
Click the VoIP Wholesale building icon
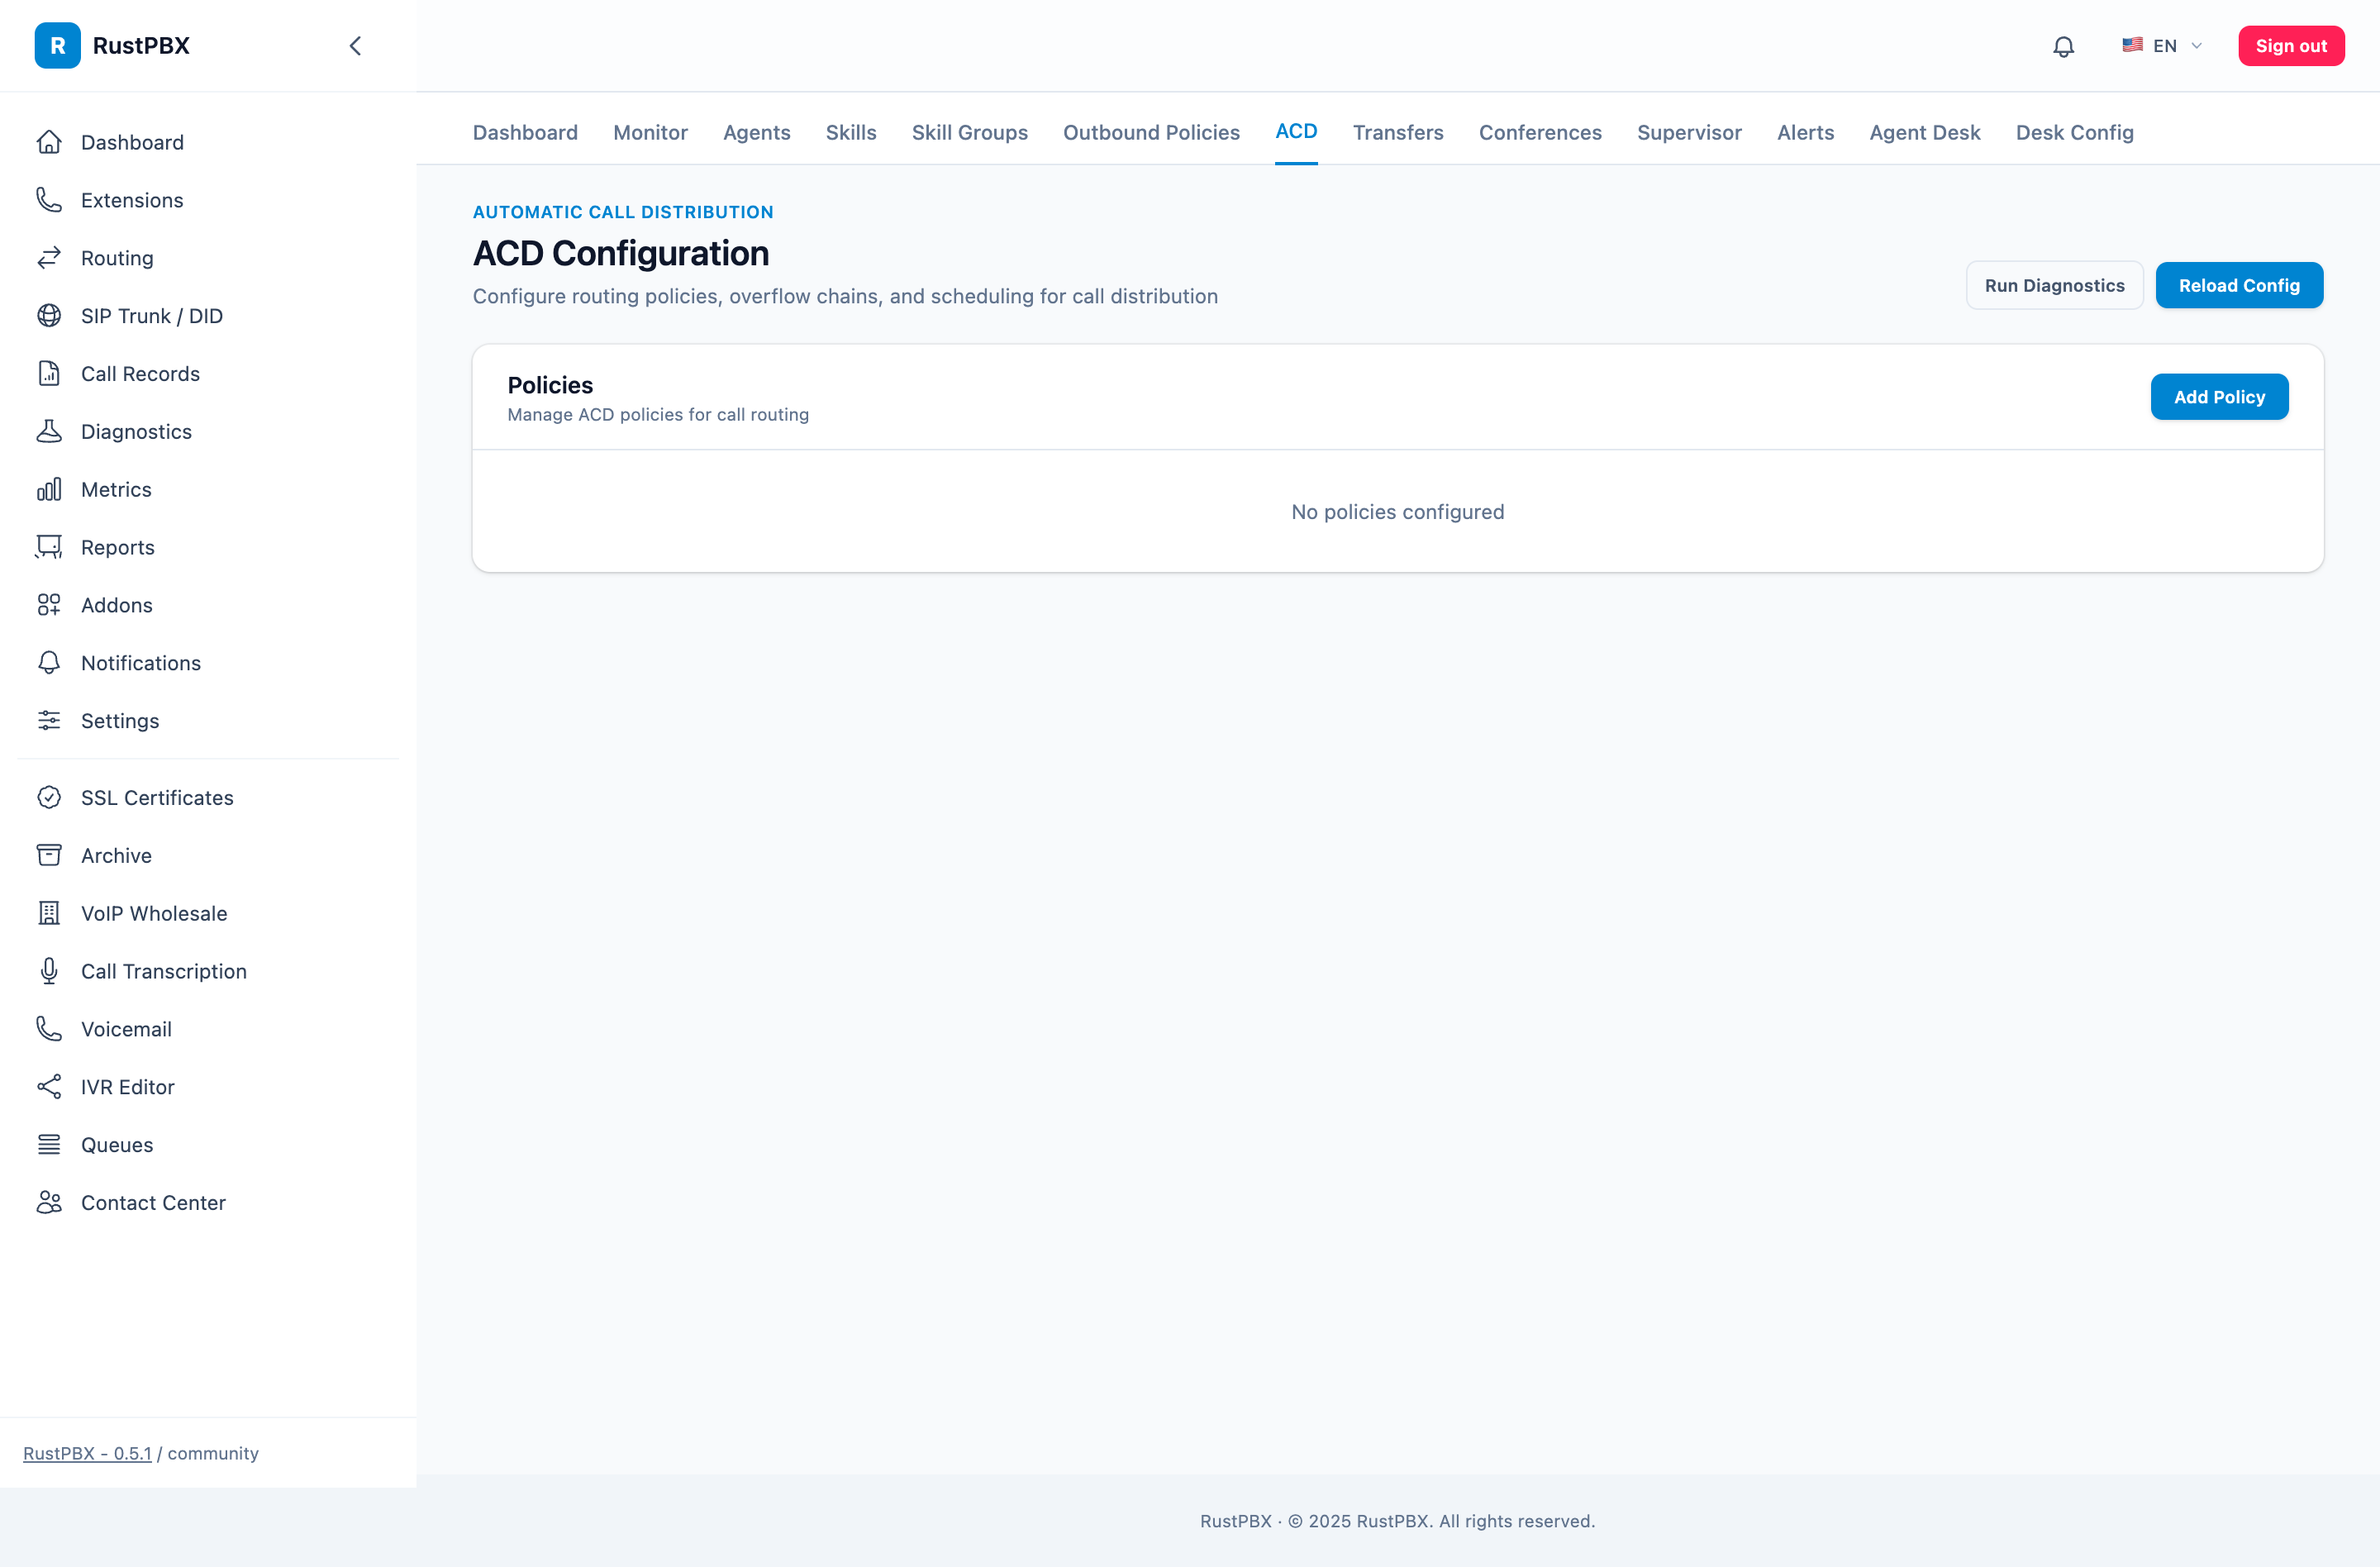point(49,914)
